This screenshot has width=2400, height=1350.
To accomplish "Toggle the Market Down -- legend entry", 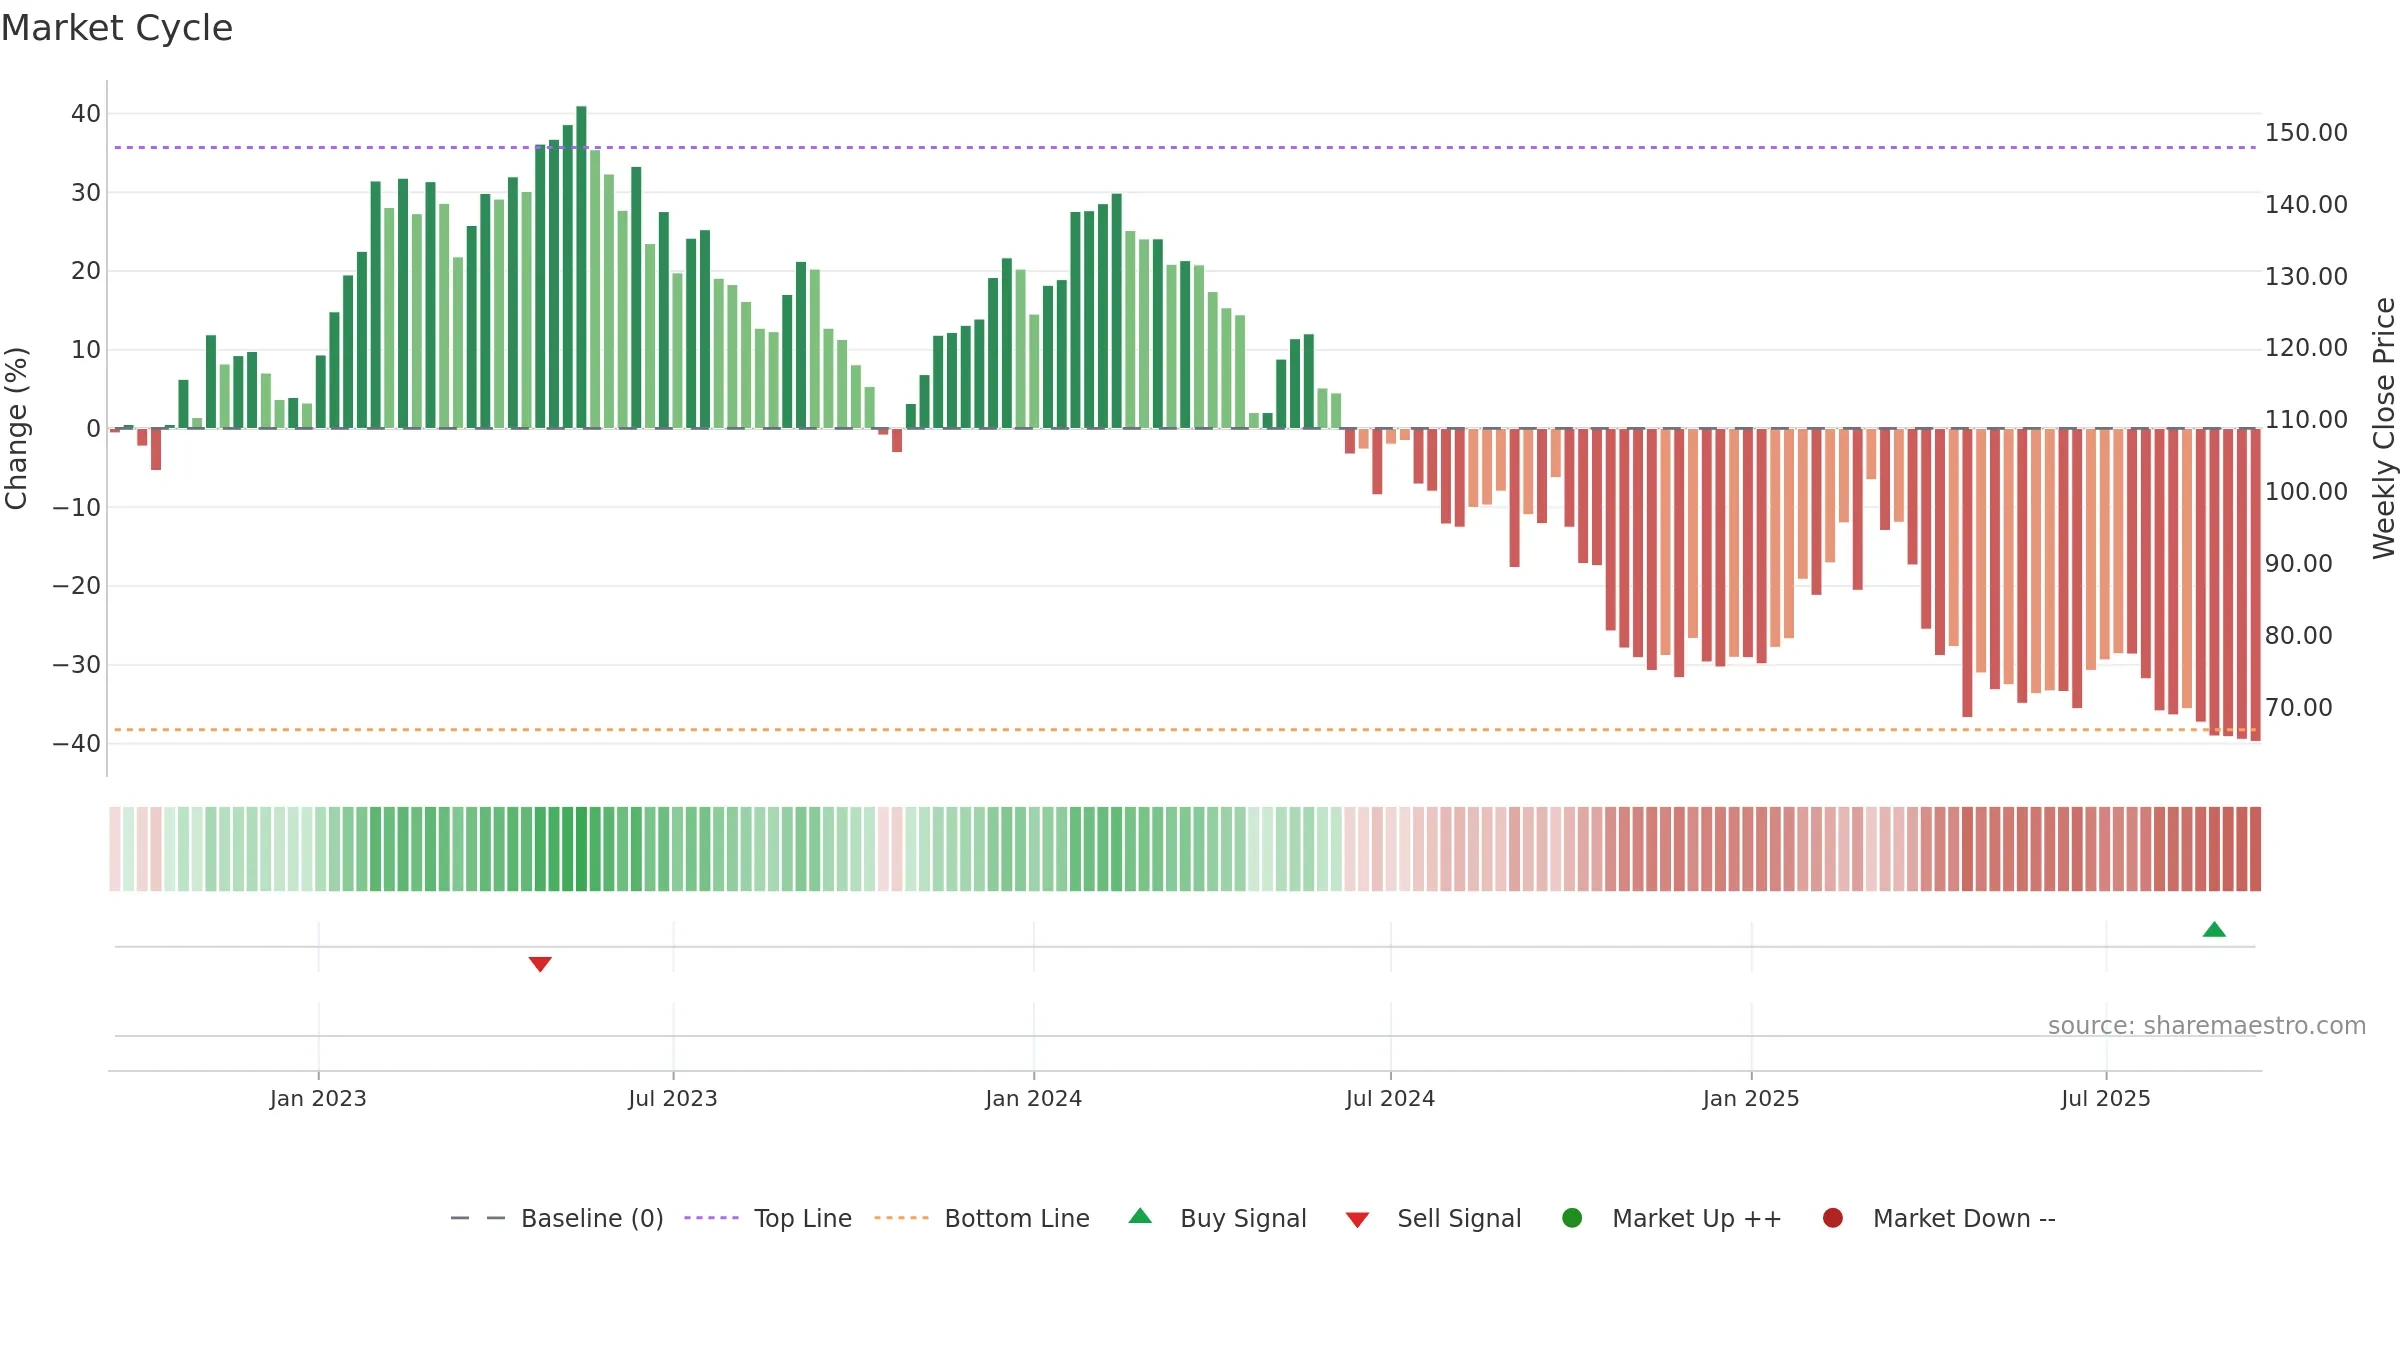I will pos(1939,1218).
